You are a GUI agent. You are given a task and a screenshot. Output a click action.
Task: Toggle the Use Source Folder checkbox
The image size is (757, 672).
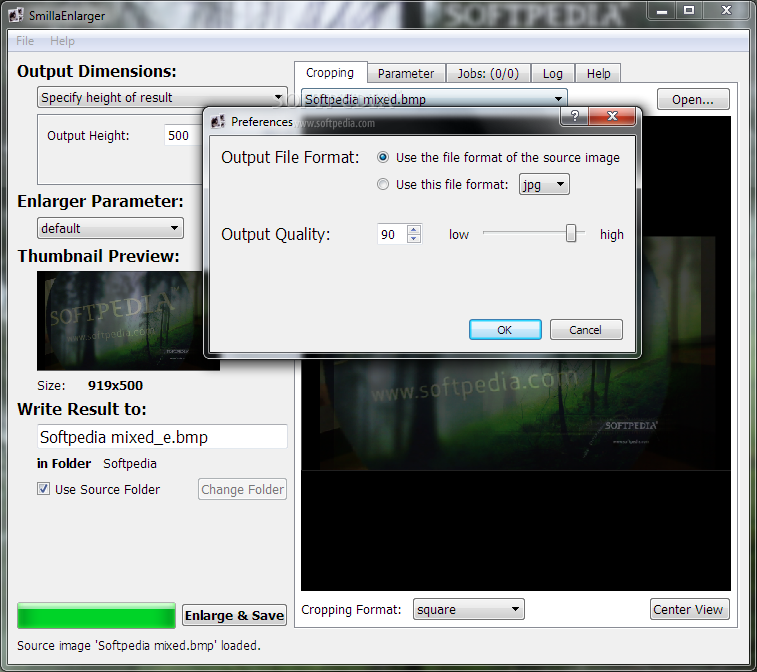tap(43, 489)
